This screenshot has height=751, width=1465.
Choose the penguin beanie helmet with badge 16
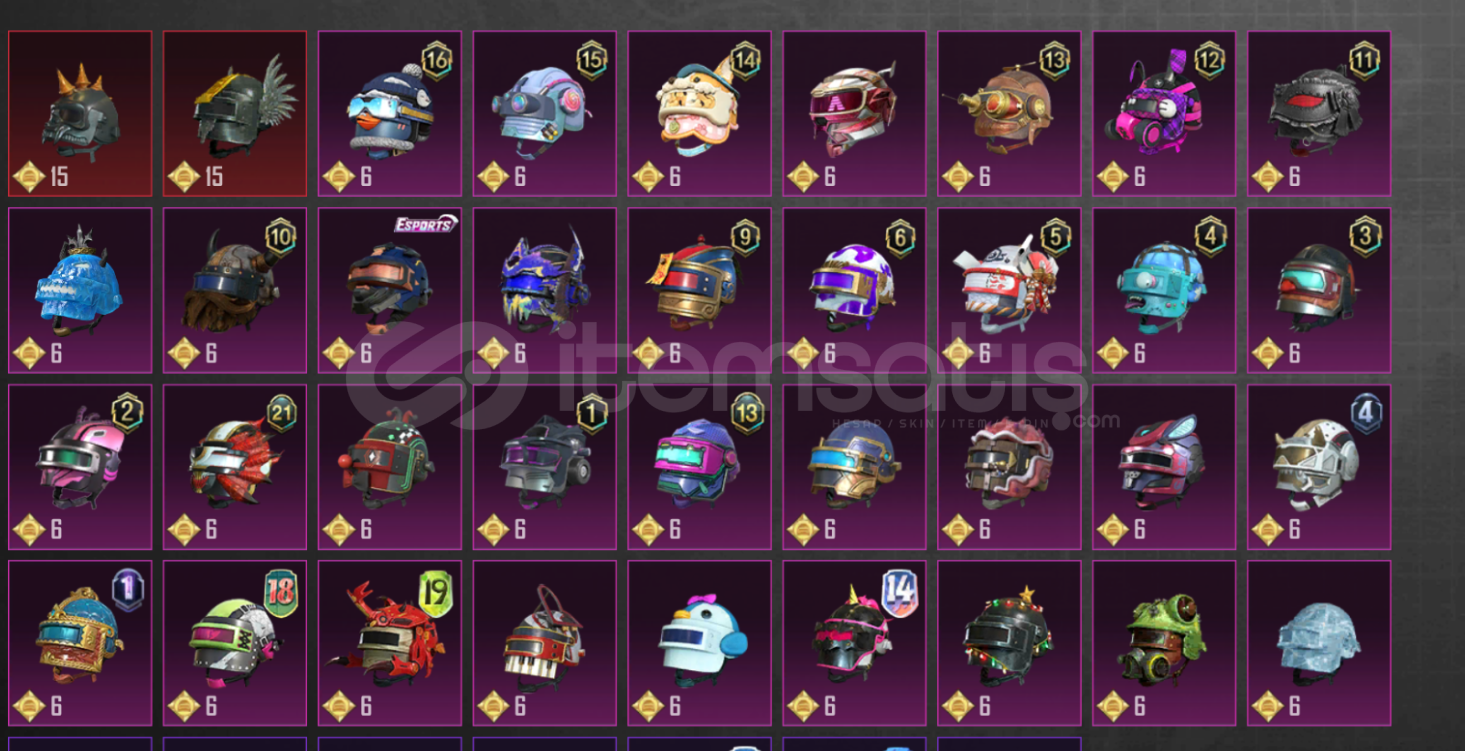390,114
